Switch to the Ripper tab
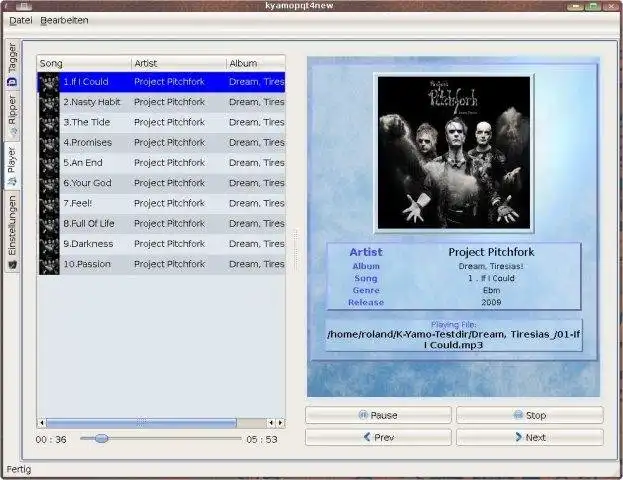 [12, 116]
